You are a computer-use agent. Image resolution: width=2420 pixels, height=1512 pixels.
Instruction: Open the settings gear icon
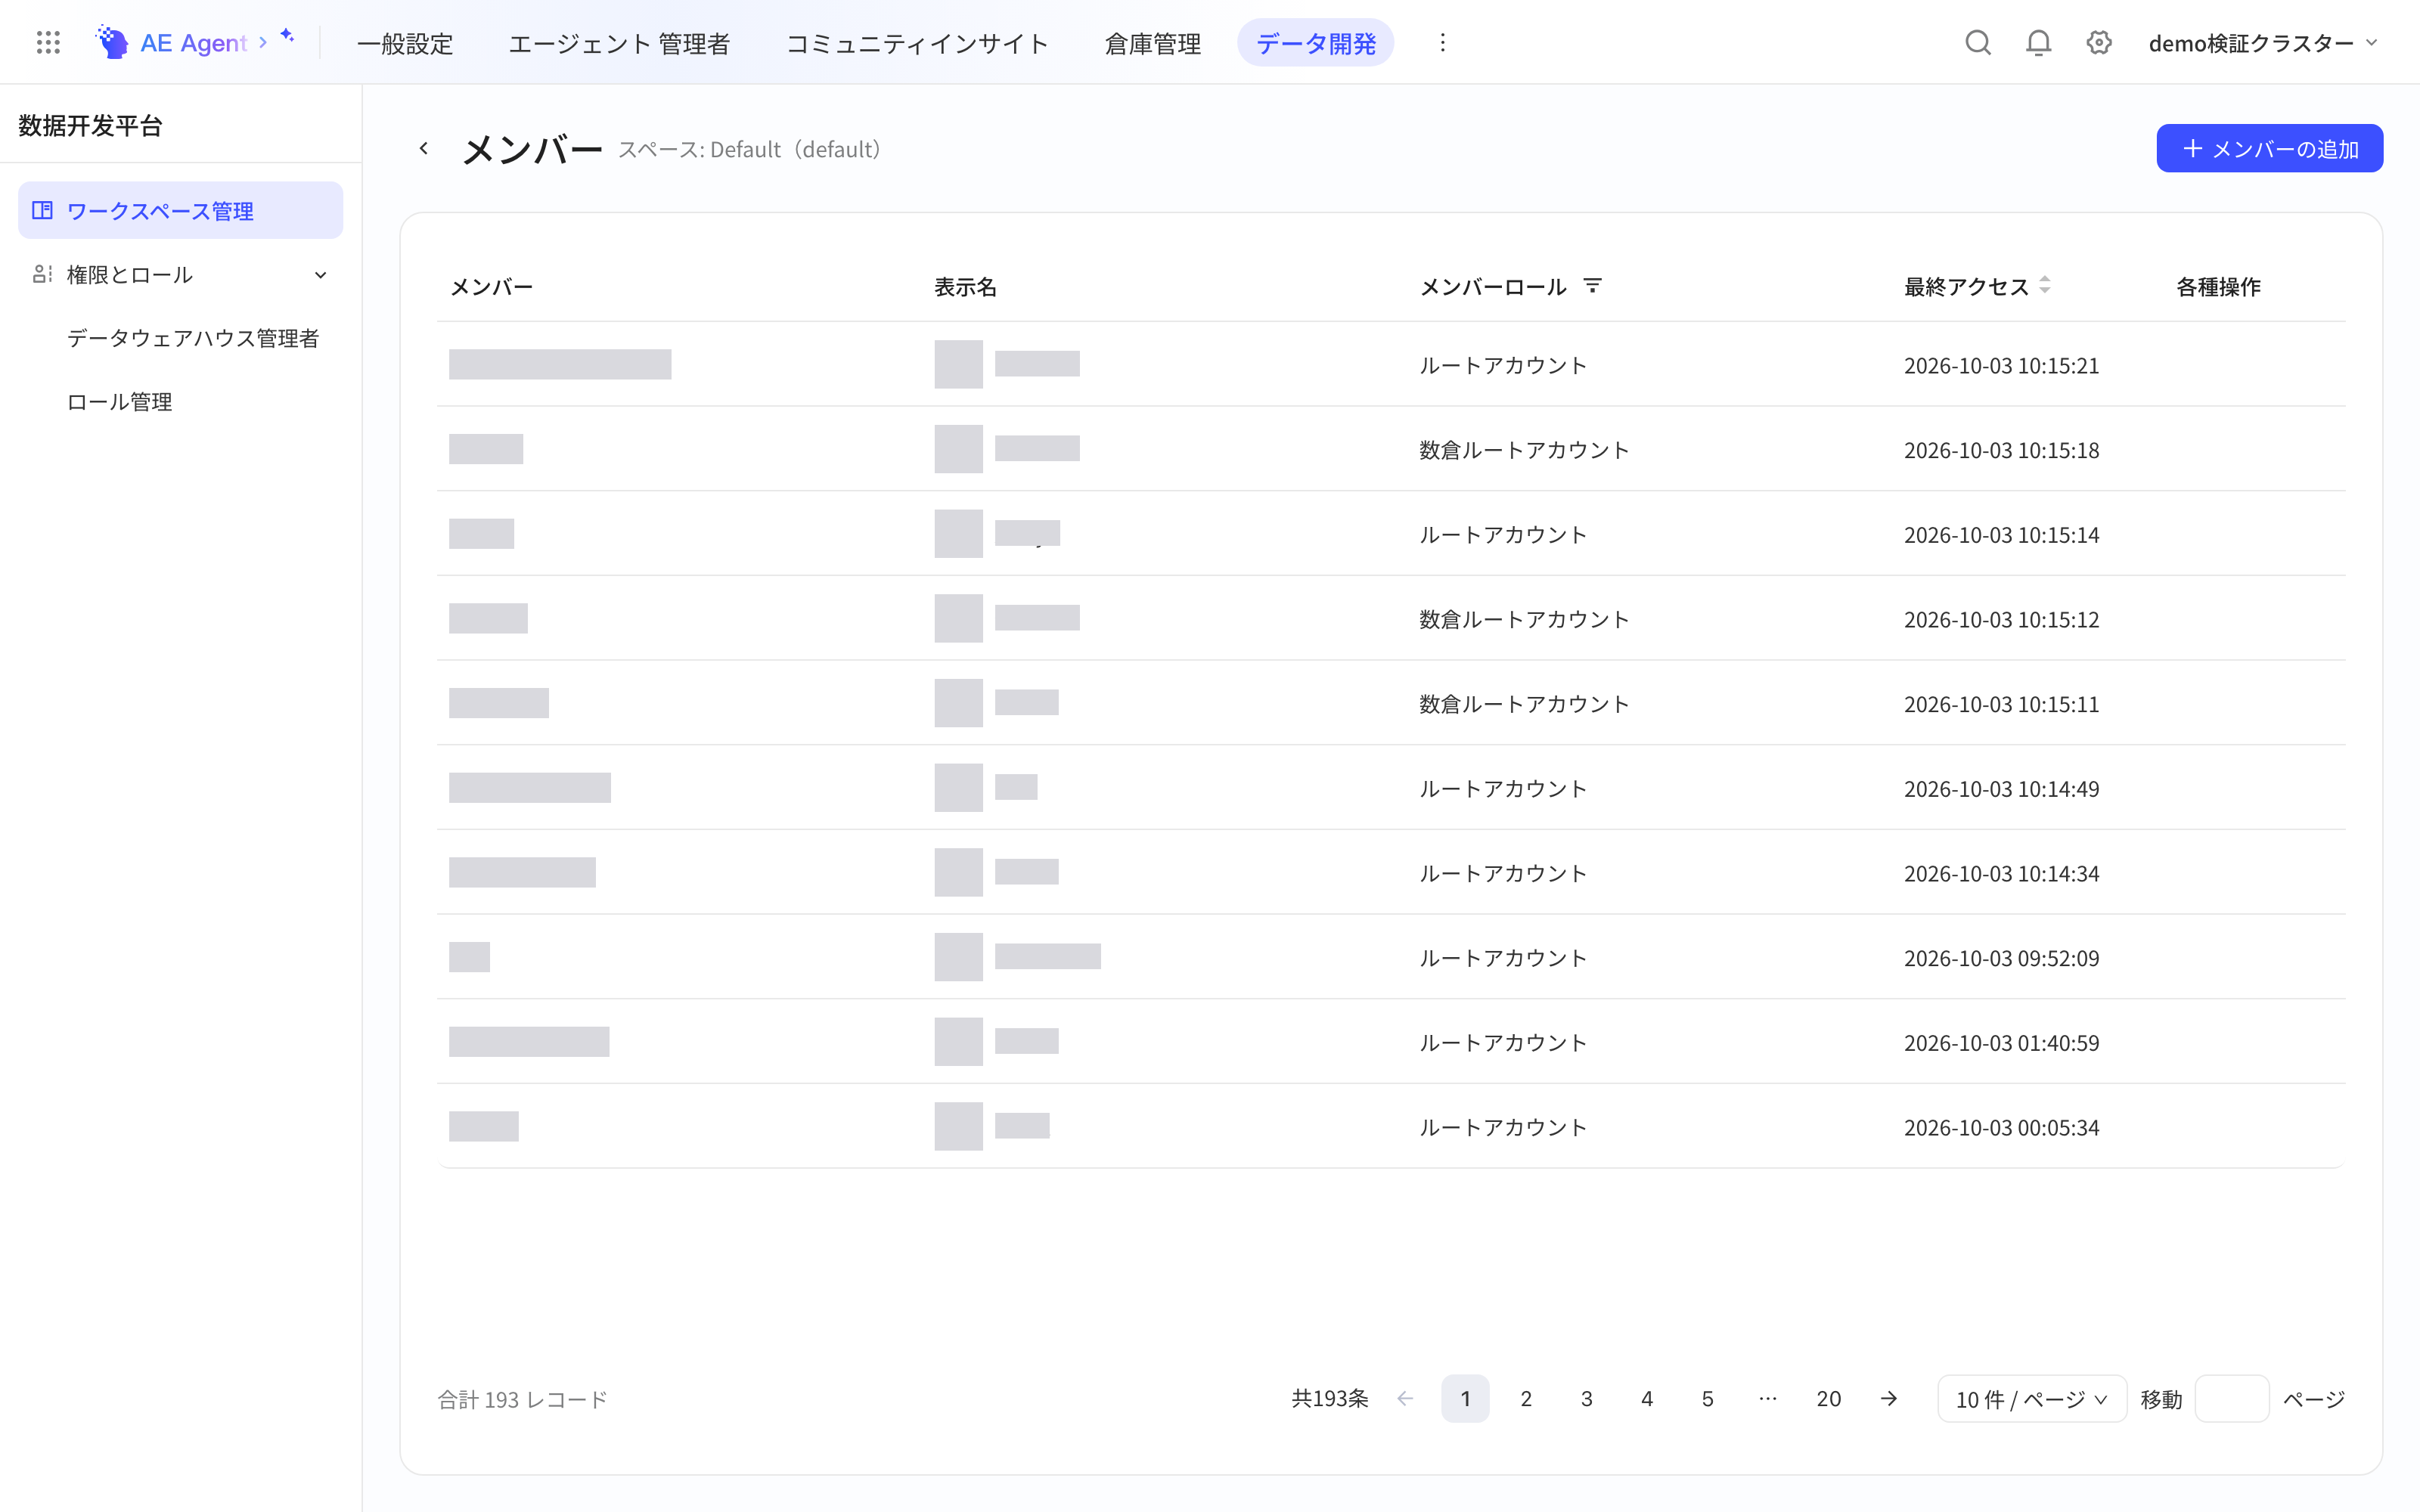tap(2098, 42)
